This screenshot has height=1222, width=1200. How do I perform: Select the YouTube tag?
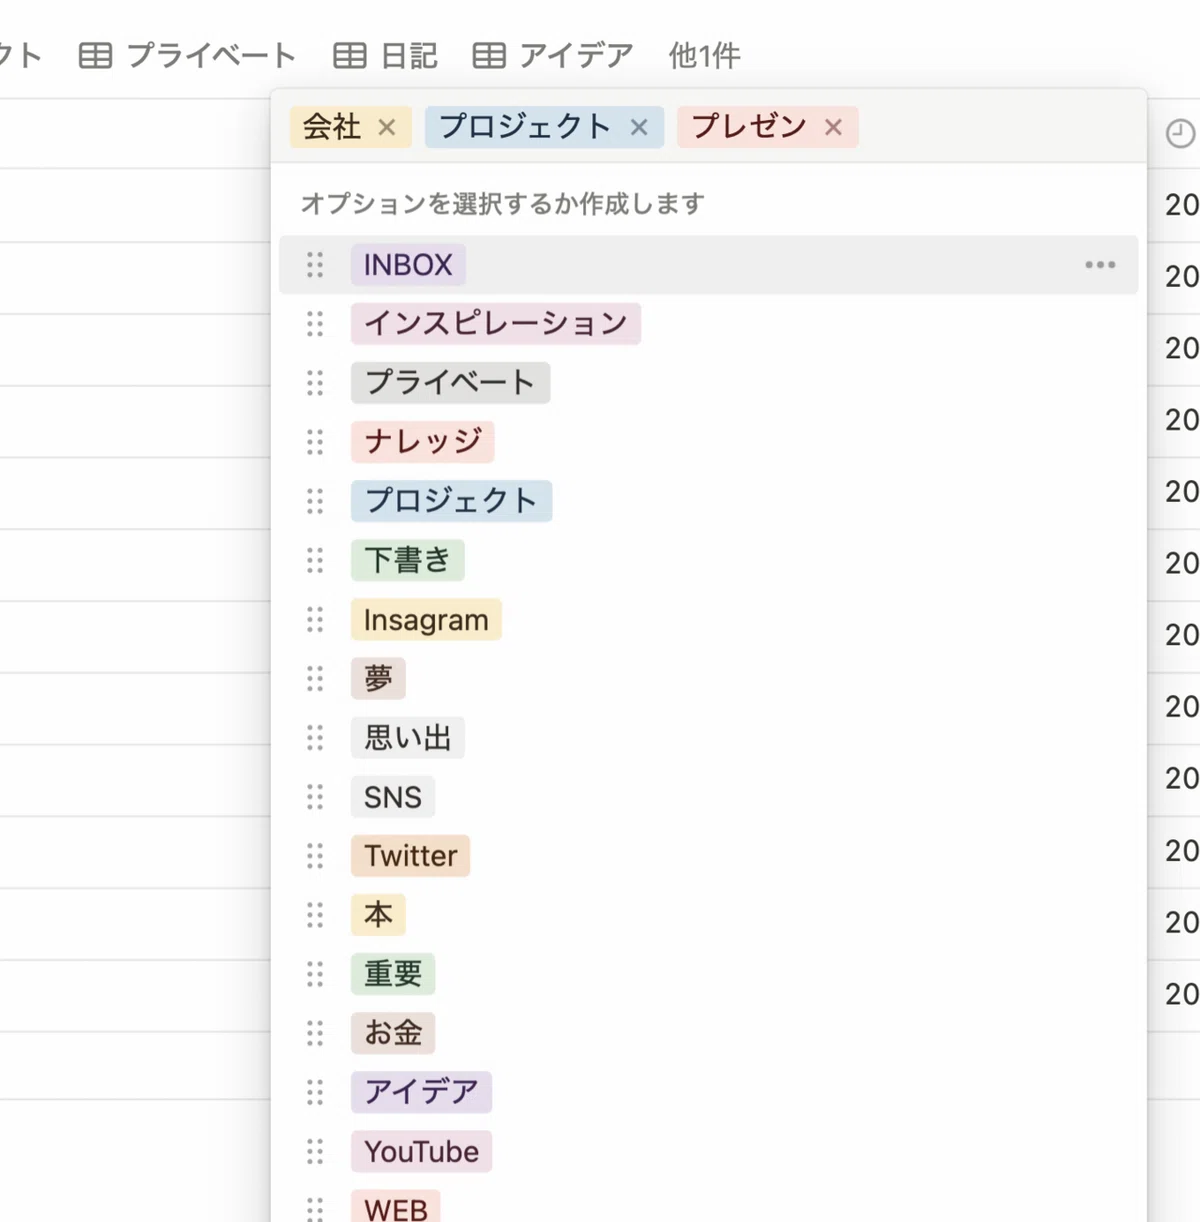pos(421,1152)
